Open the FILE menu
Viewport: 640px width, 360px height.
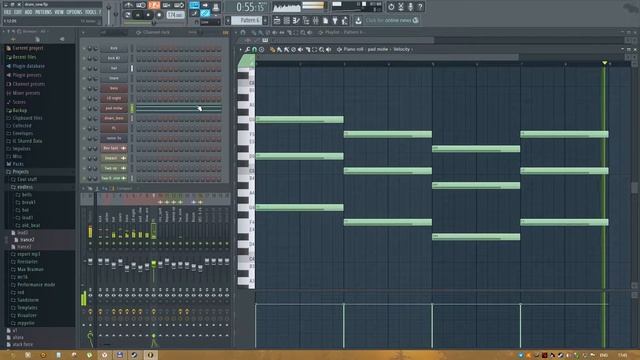click(7, 12)
